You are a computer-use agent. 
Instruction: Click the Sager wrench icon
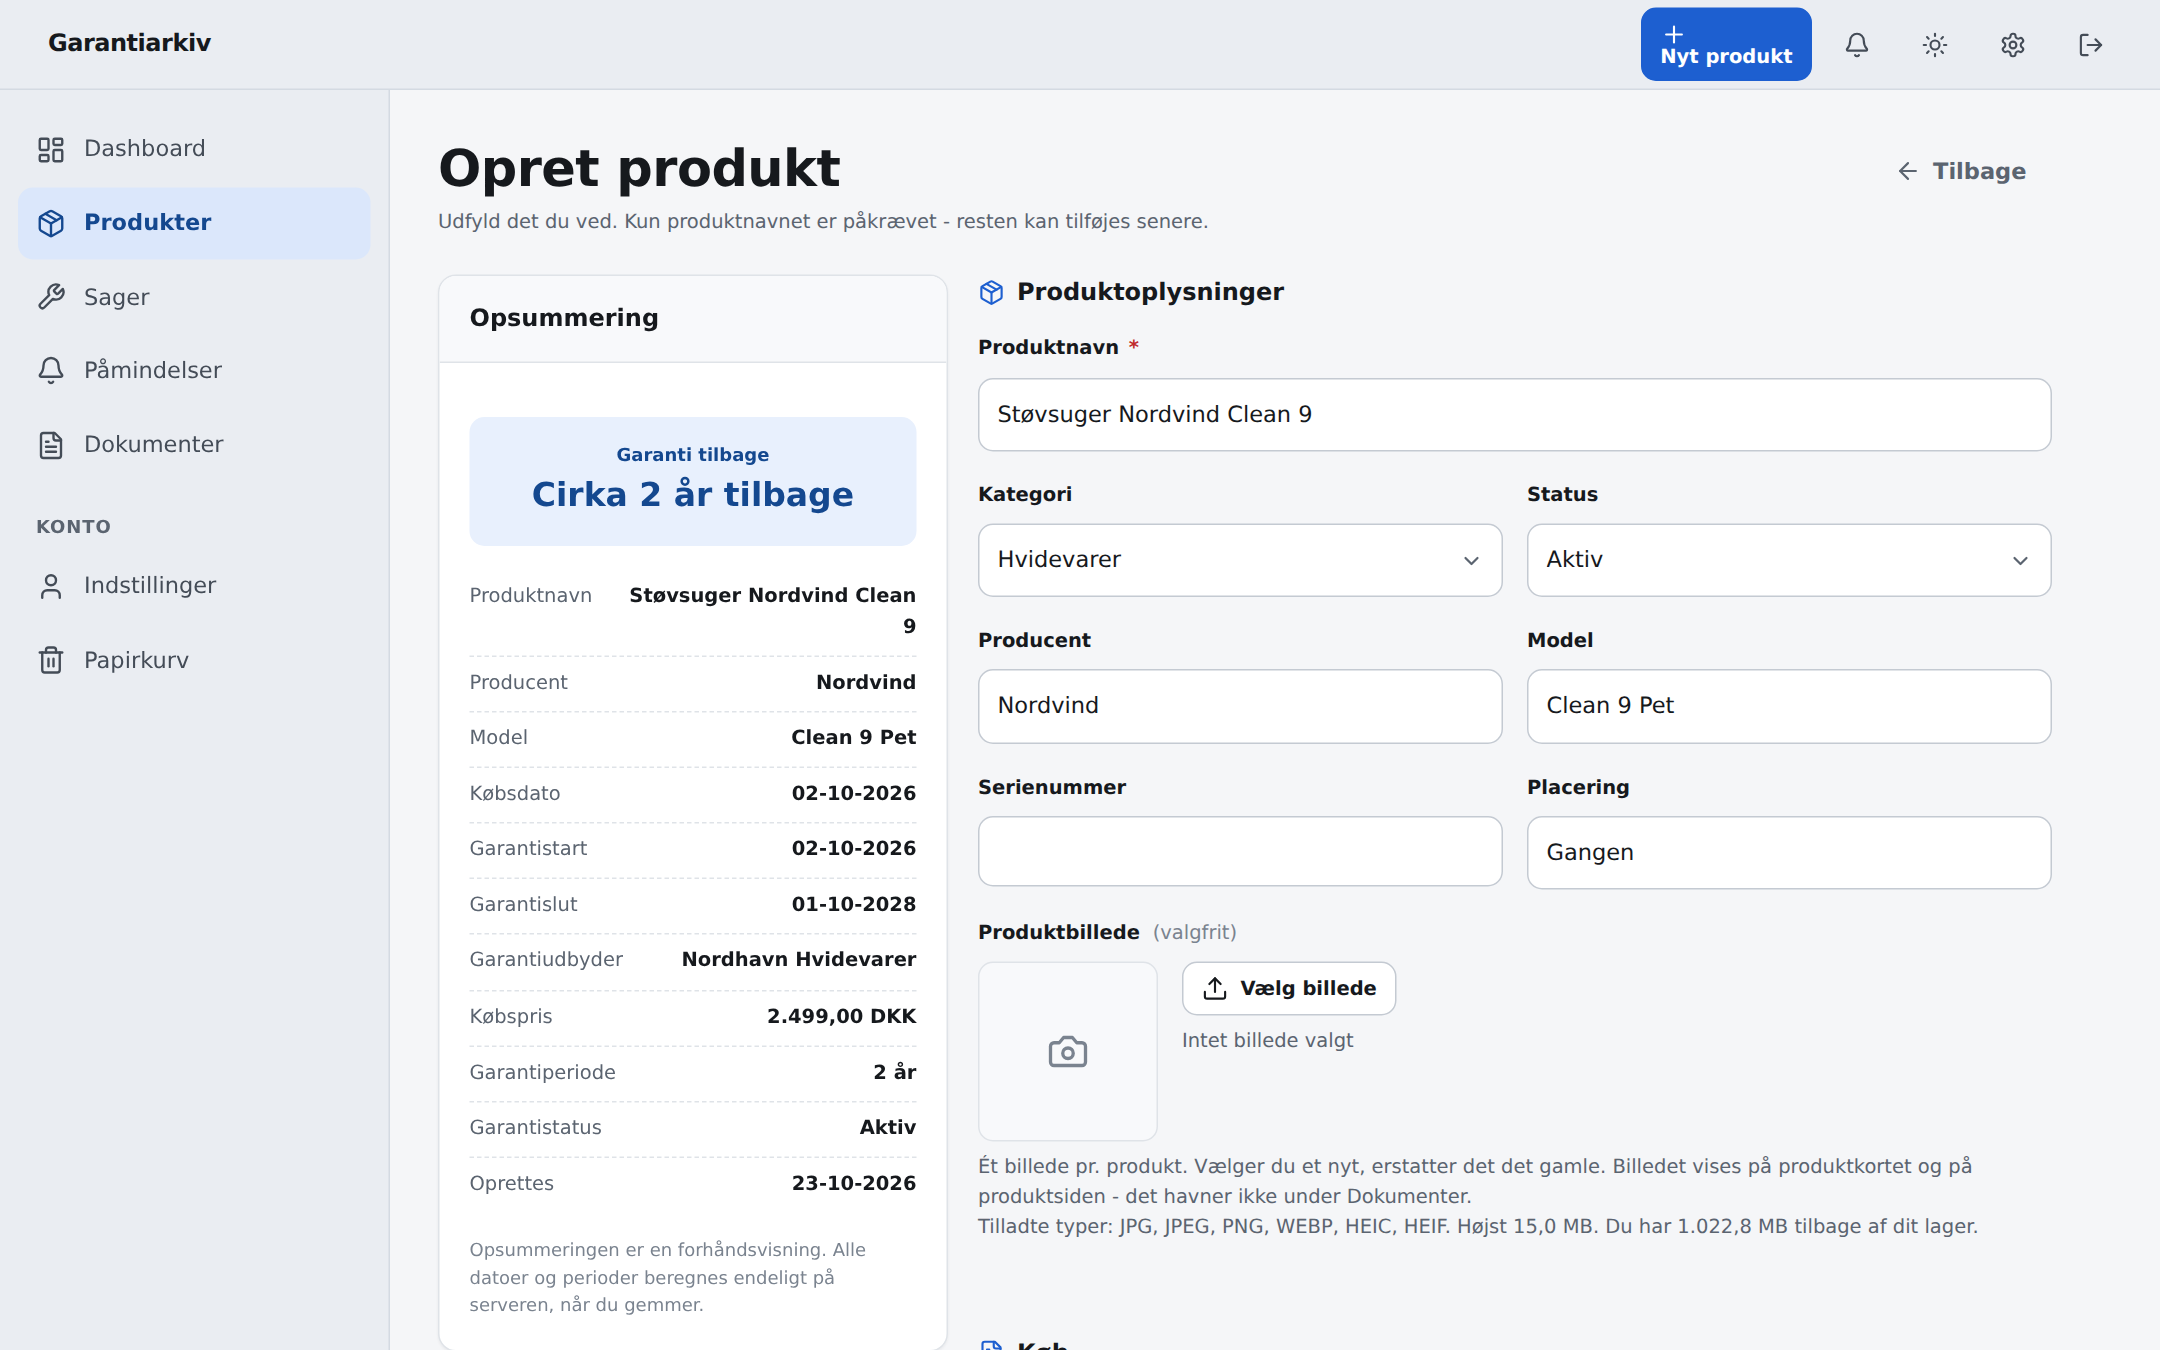point(51,297)
